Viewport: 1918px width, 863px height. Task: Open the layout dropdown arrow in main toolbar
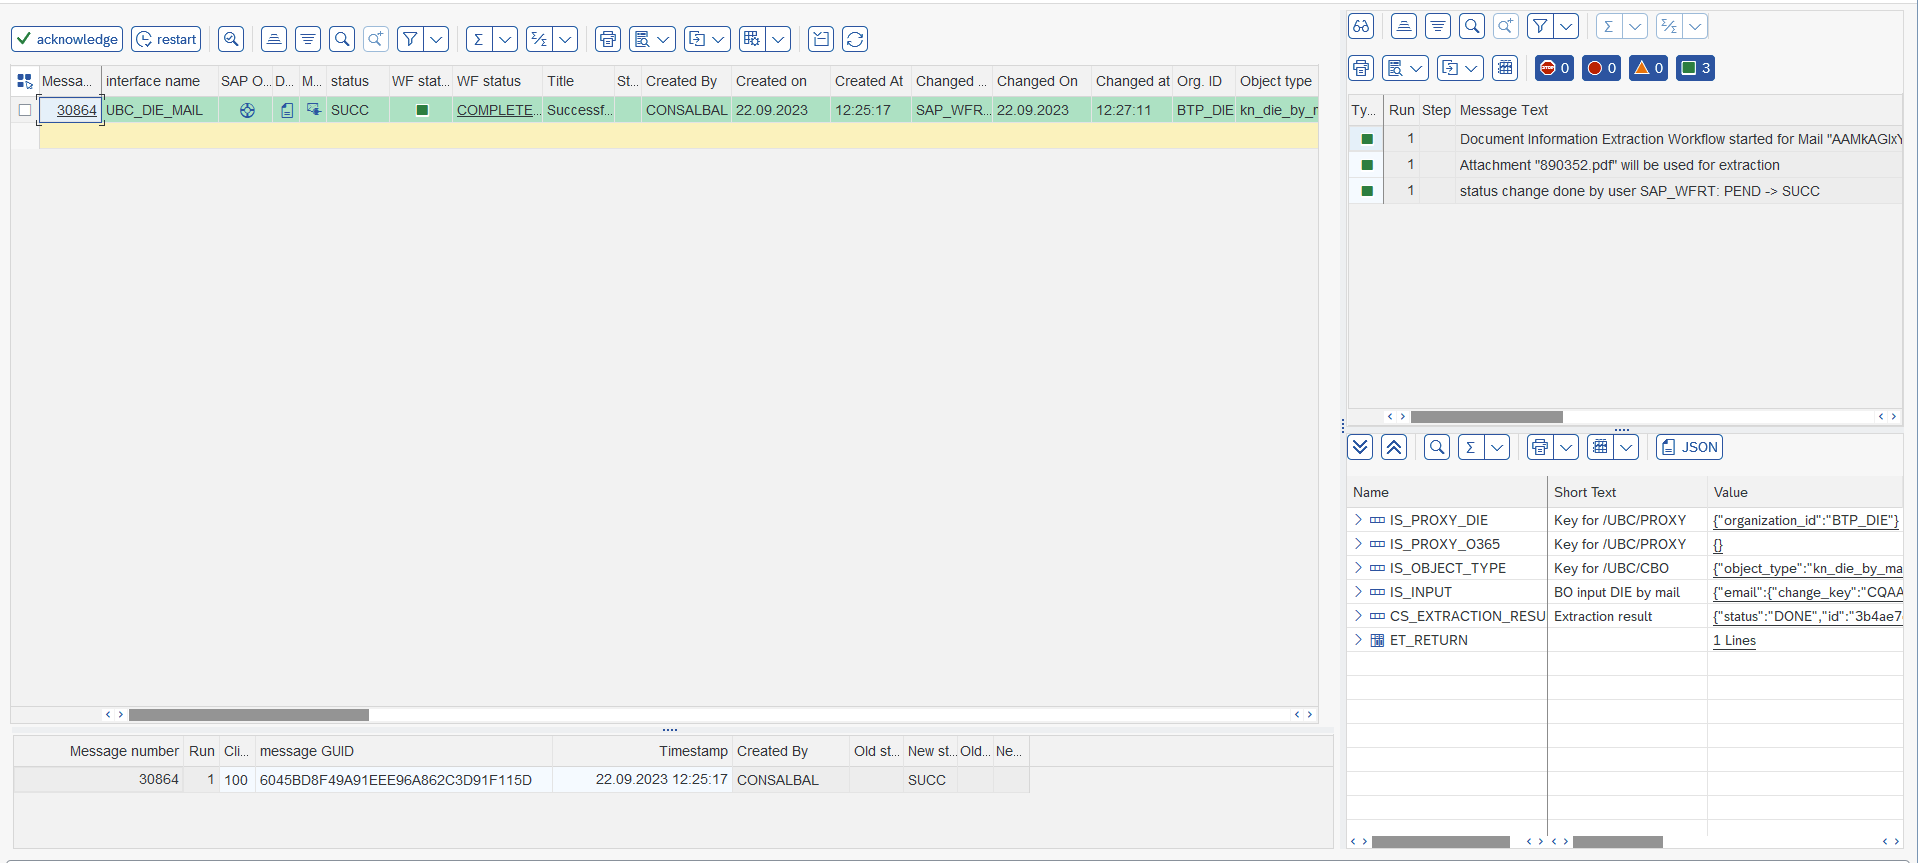778,39
